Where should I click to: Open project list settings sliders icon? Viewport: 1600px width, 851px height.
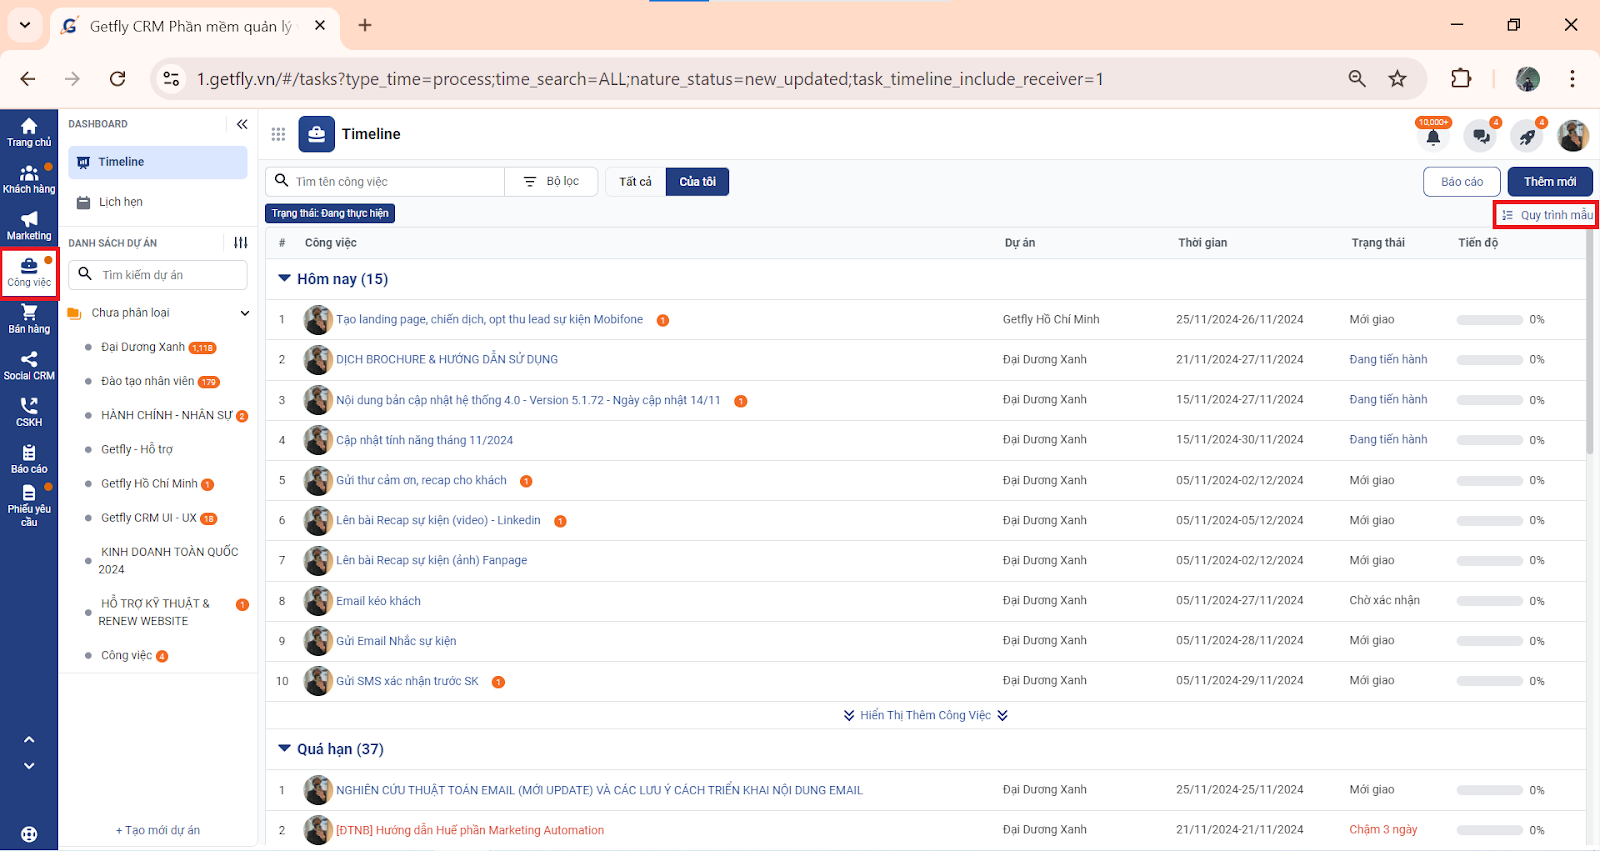pyautogui.click(x=241, y=243)
